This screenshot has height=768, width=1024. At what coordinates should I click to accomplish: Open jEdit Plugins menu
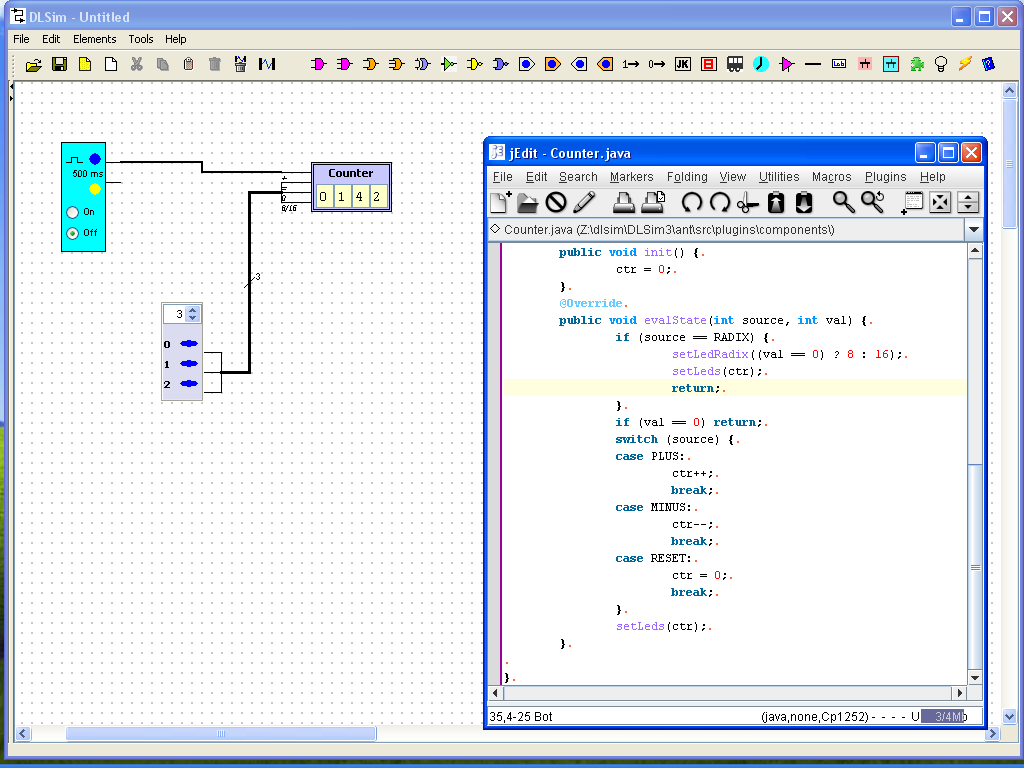(x=886, y=176)
